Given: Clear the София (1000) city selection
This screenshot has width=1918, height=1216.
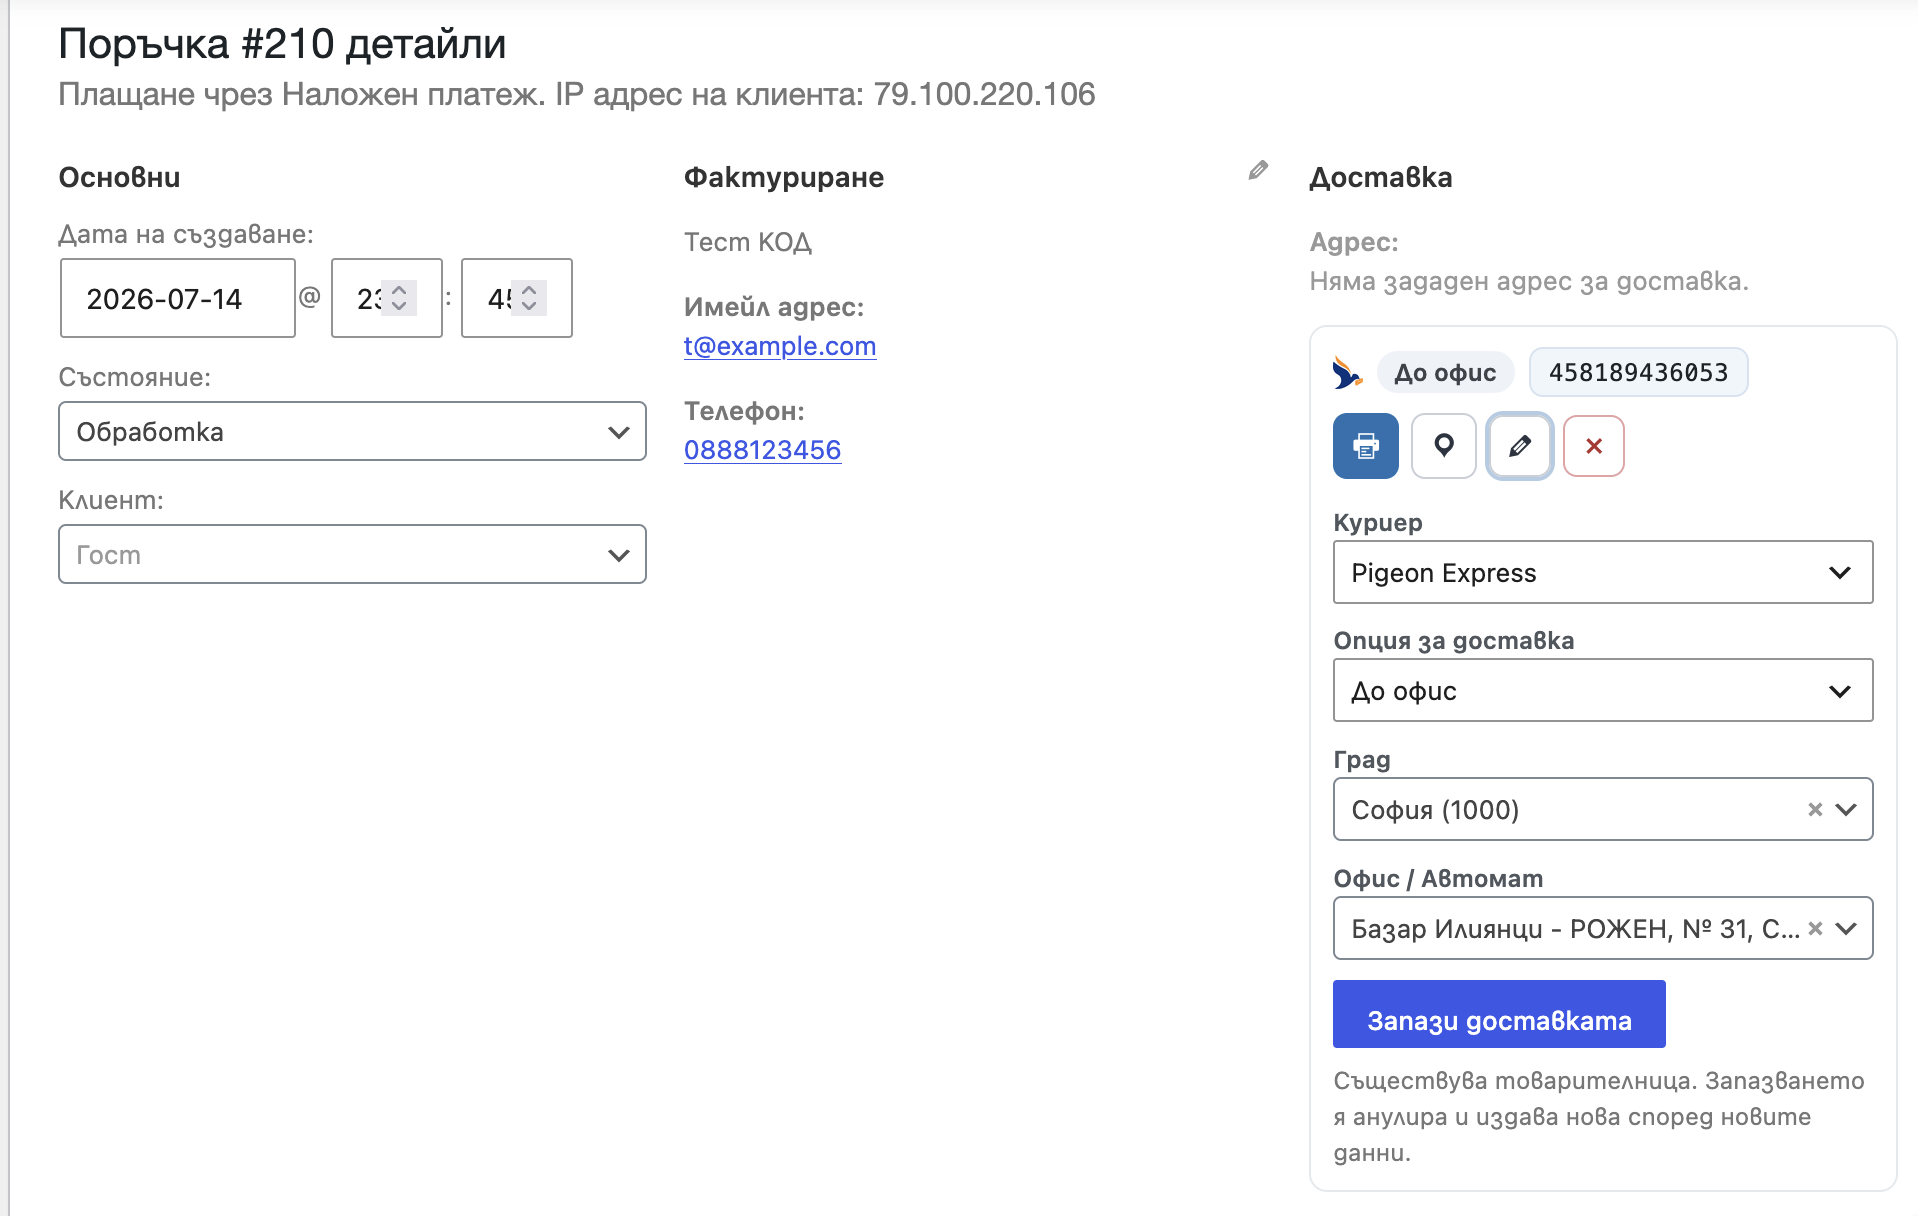Looking at the screenshot, I should coord(1815,809).
